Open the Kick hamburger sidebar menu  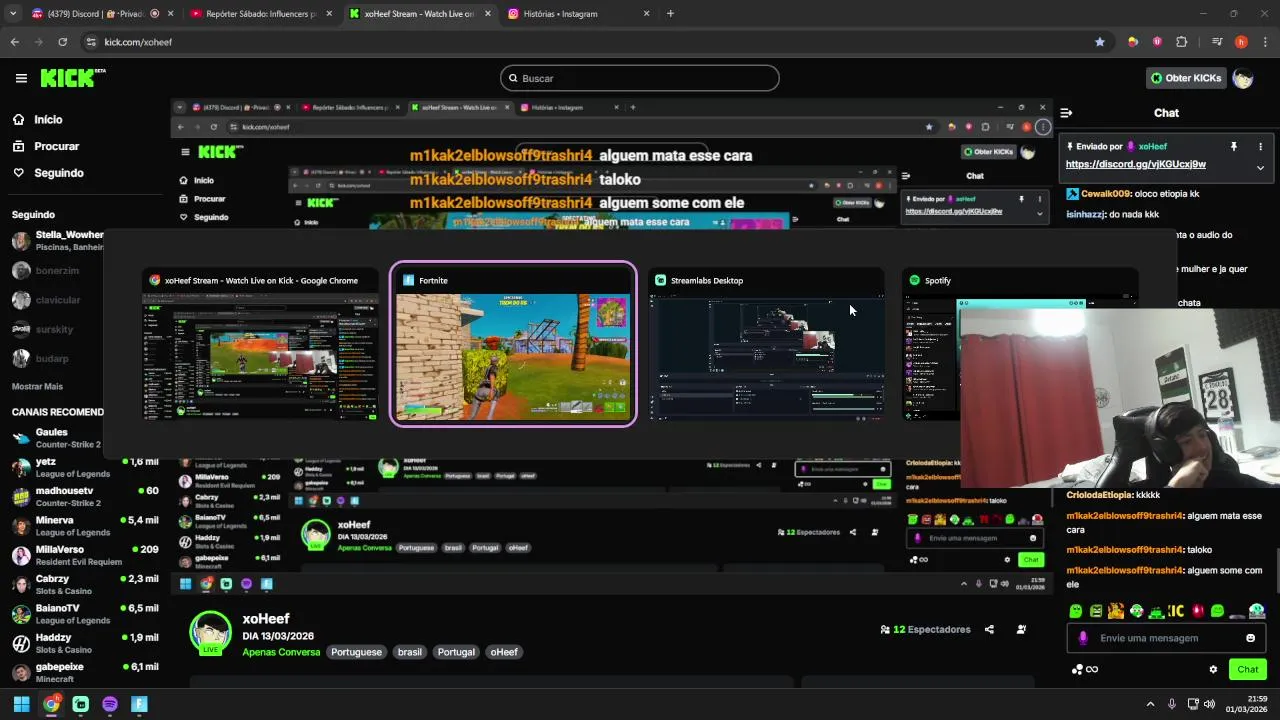(x=21, y=78)
